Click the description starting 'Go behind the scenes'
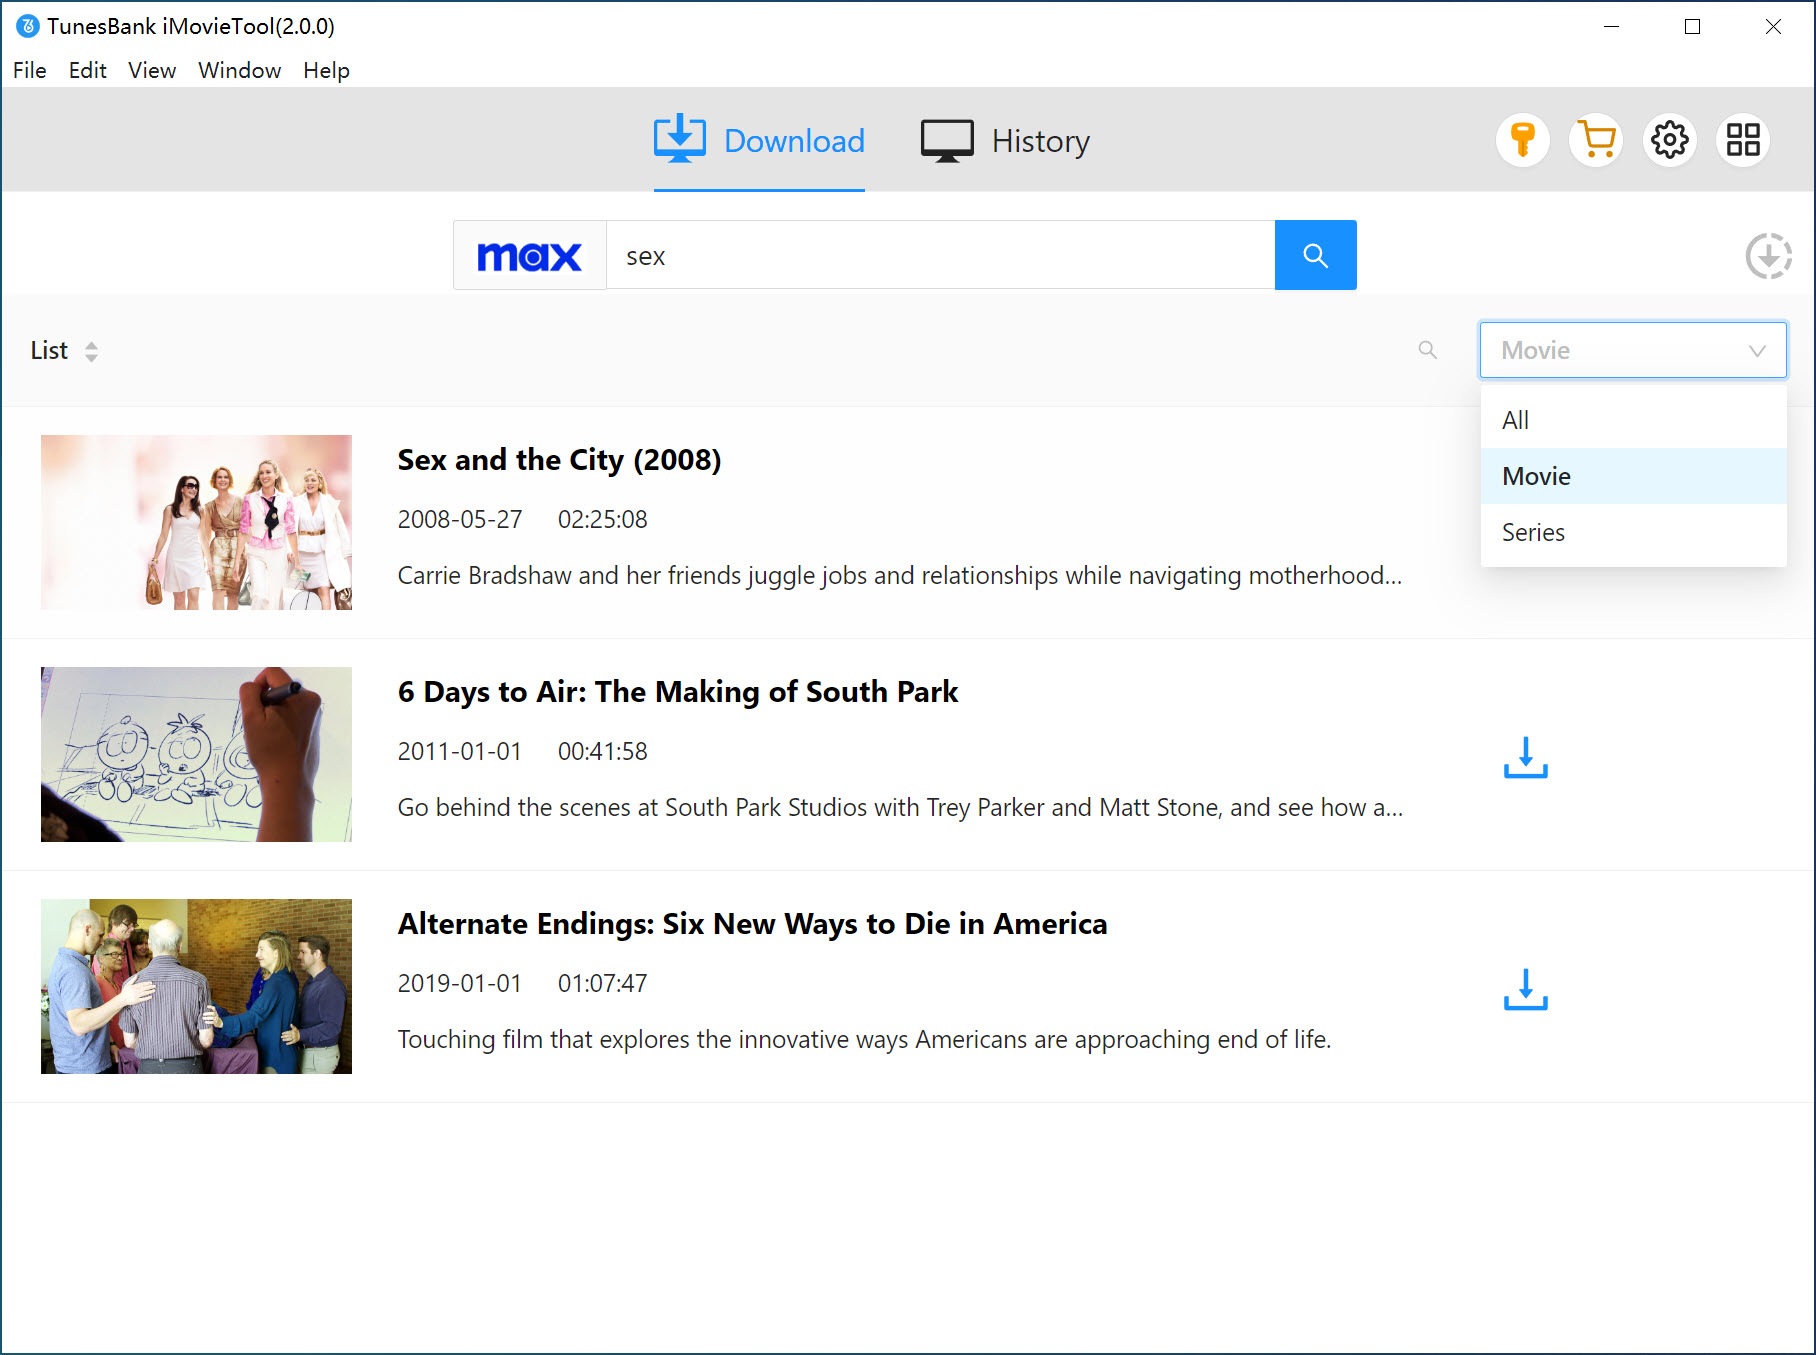This screenshot has height=1355, width=1816. (900, 808)
